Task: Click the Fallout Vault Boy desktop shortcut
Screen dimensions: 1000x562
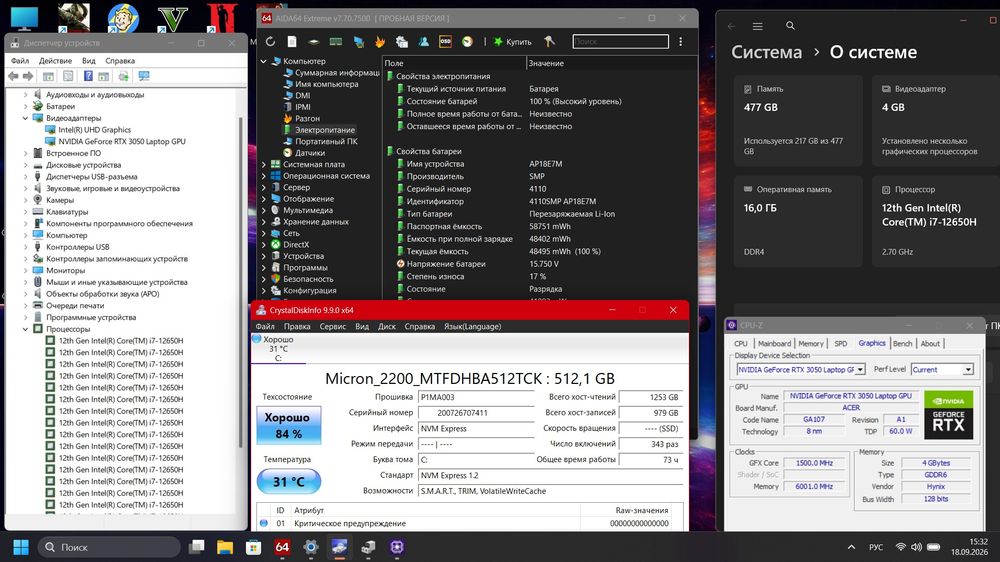Action: coord(123,18)
